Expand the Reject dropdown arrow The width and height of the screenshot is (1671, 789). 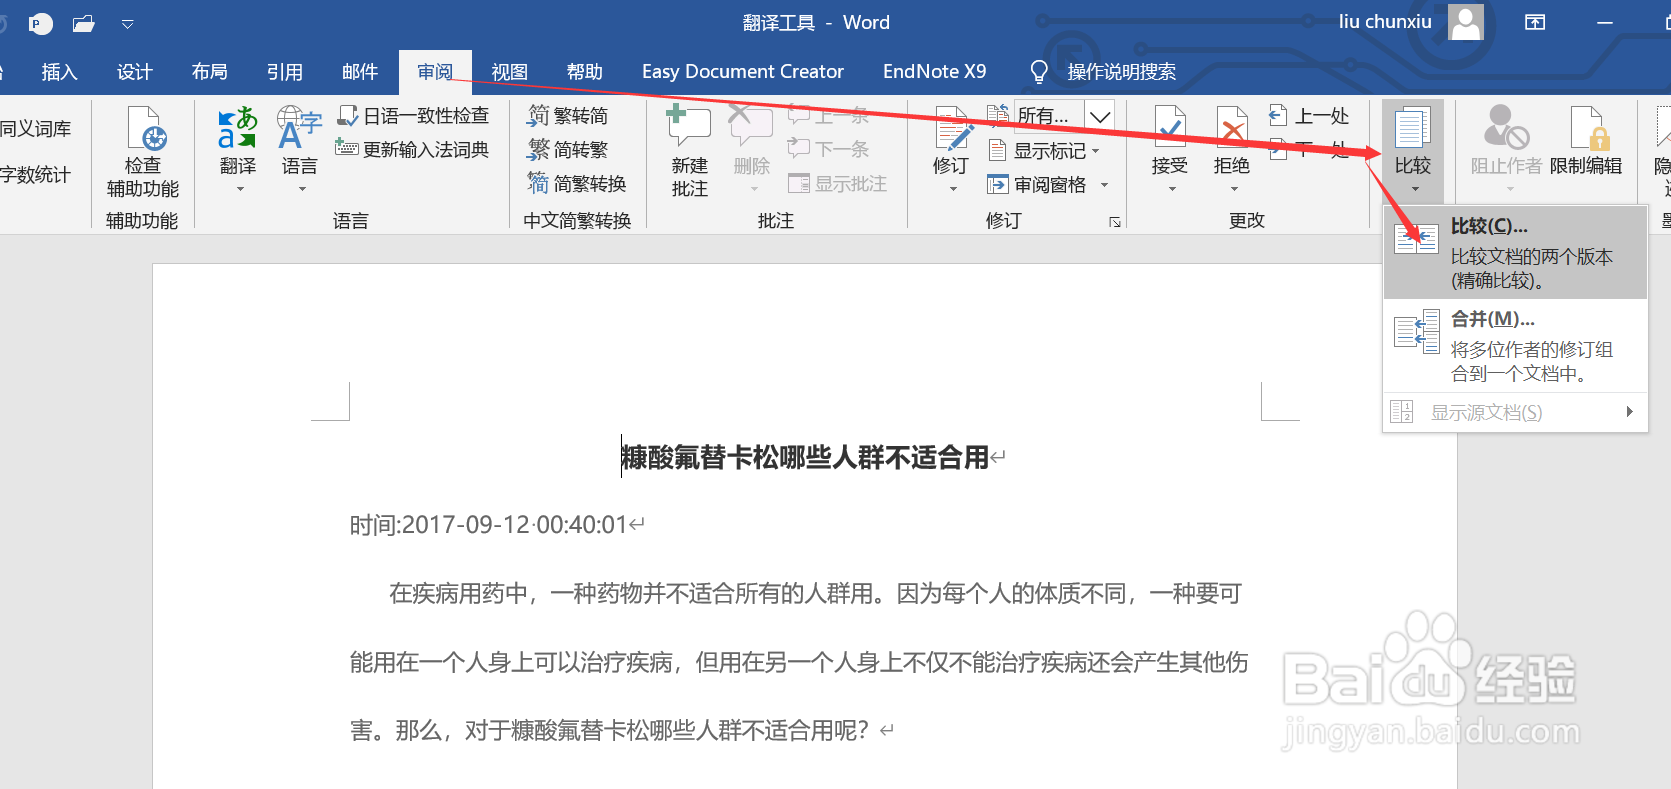tap(1234, 189)
